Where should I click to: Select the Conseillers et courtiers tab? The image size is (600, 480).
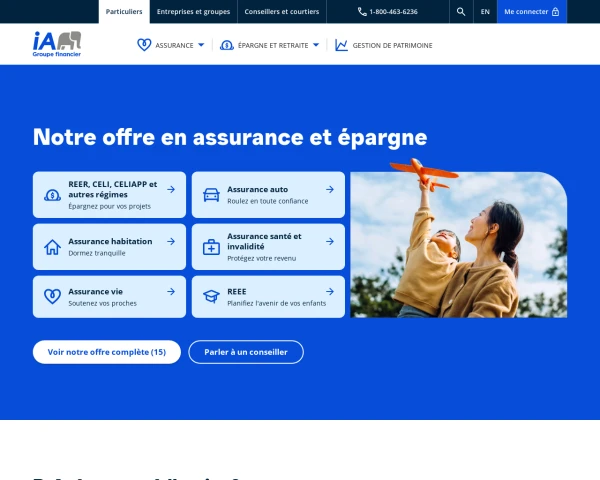[282, 12]
